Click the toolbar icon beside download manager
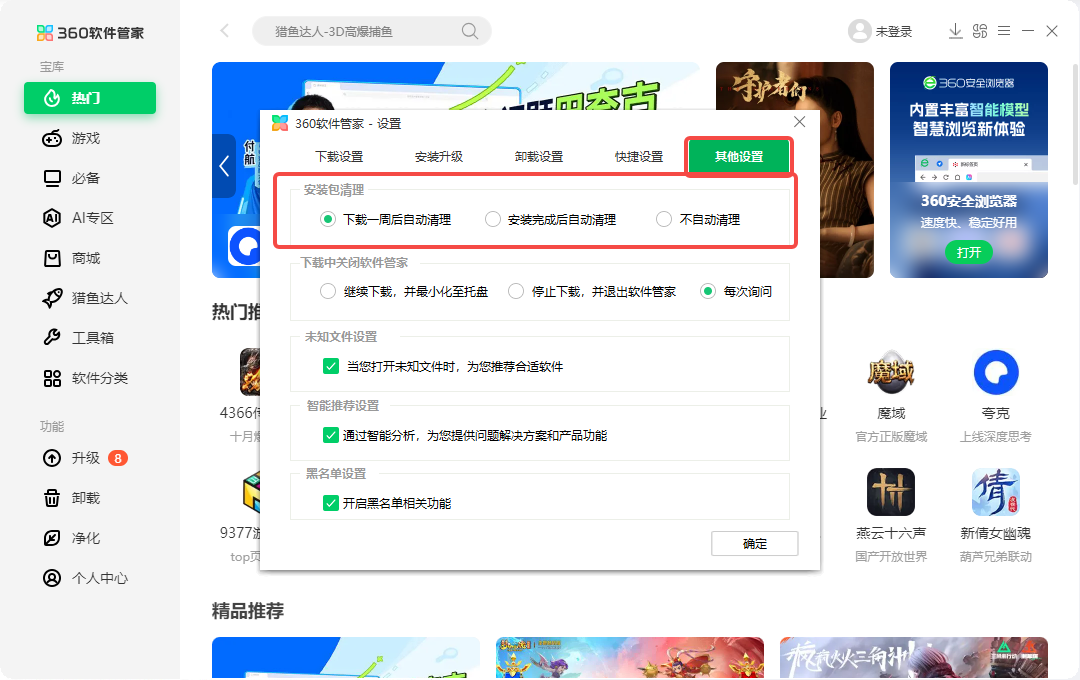 point(979,31)
